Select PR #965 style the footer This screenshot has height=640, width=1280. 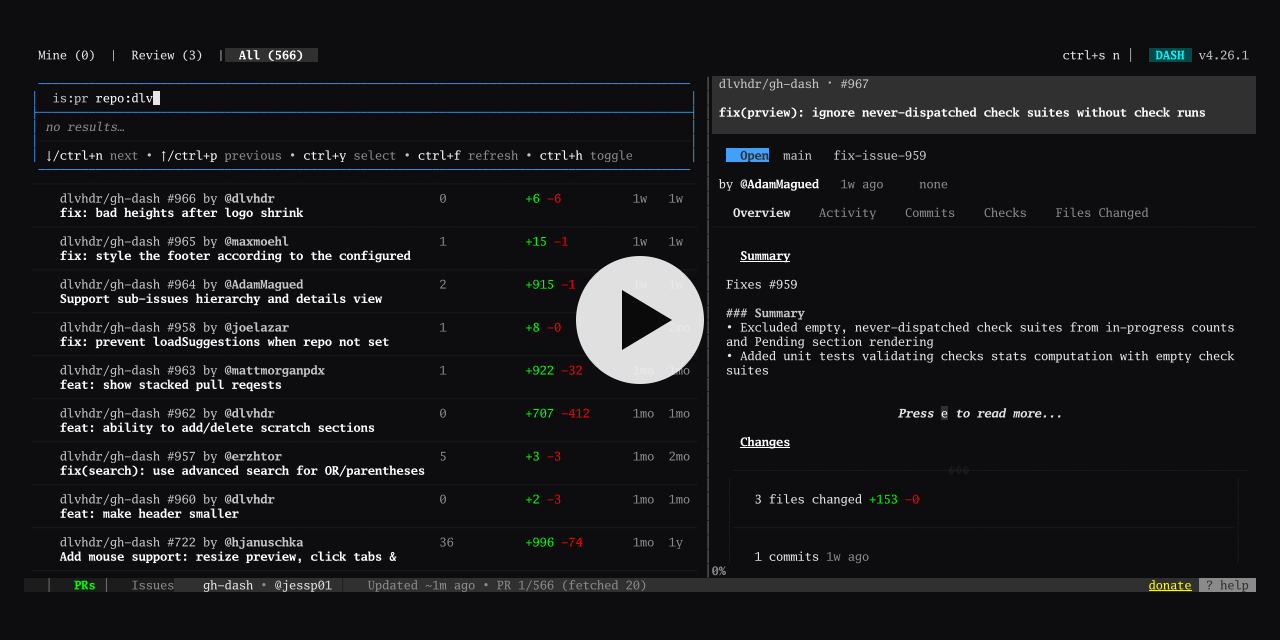coord(364,249)
